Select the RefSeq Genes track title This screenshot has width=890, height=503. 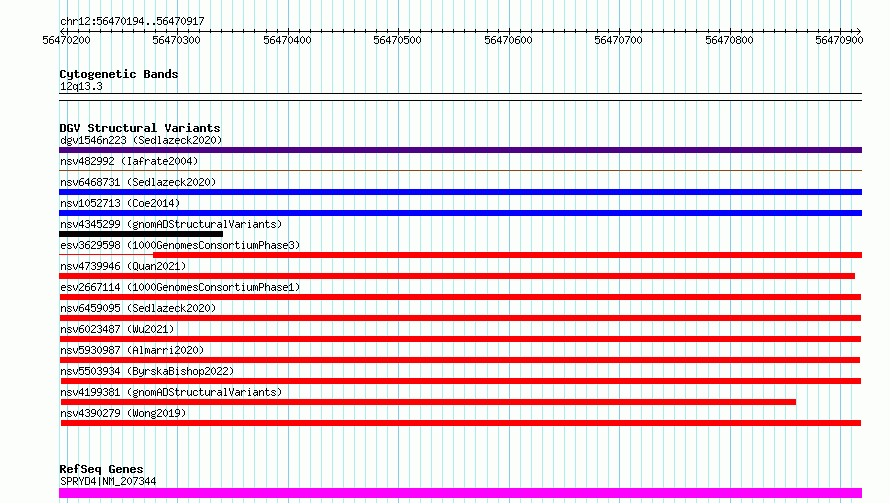[x=101, y=469]
